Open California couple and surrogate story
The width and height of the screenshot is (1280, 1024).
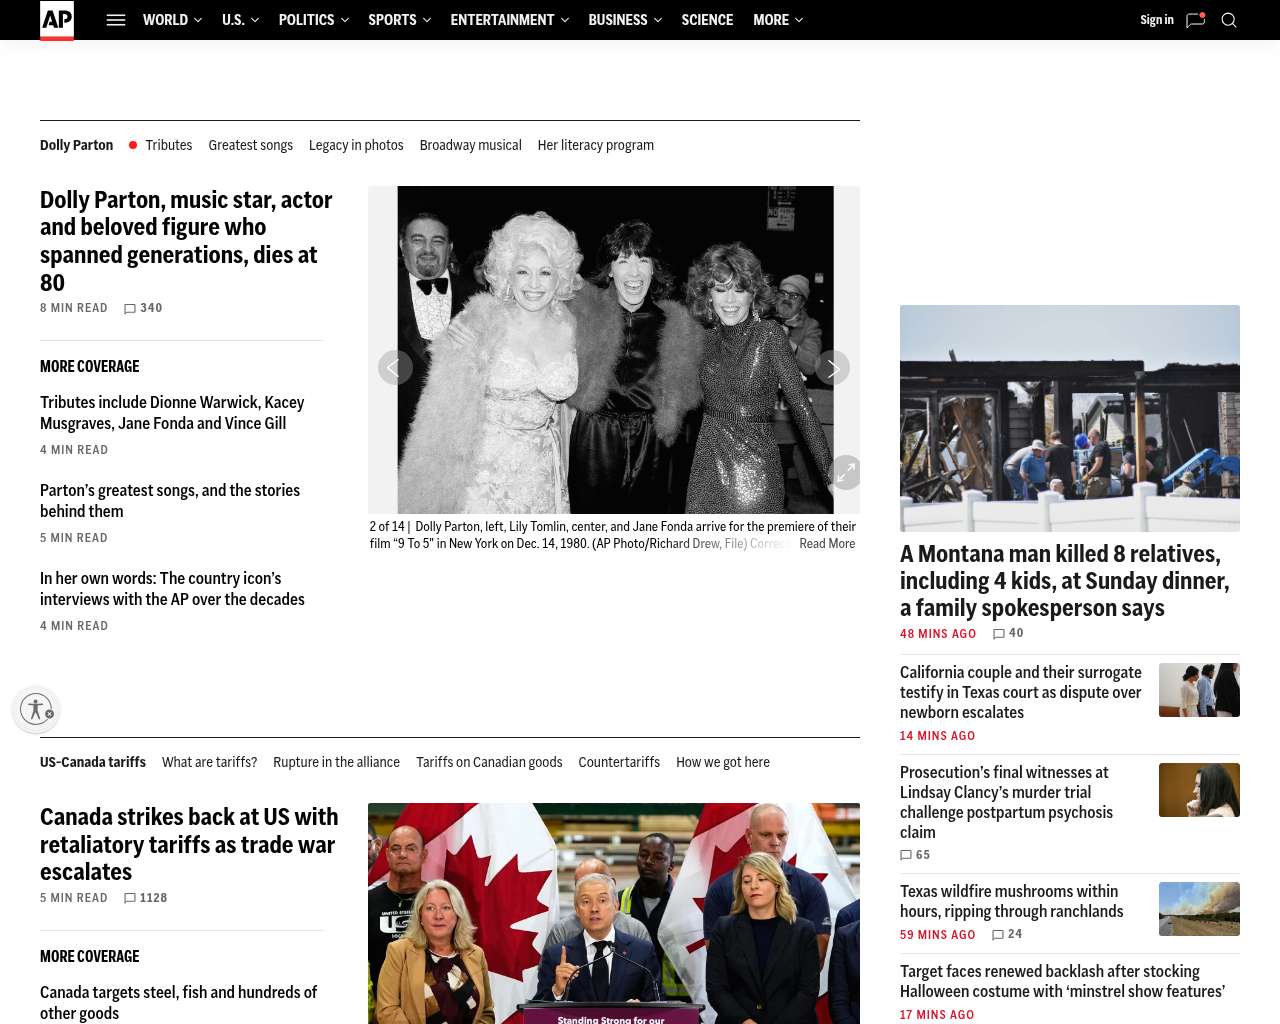click(x=1020, y=692)
